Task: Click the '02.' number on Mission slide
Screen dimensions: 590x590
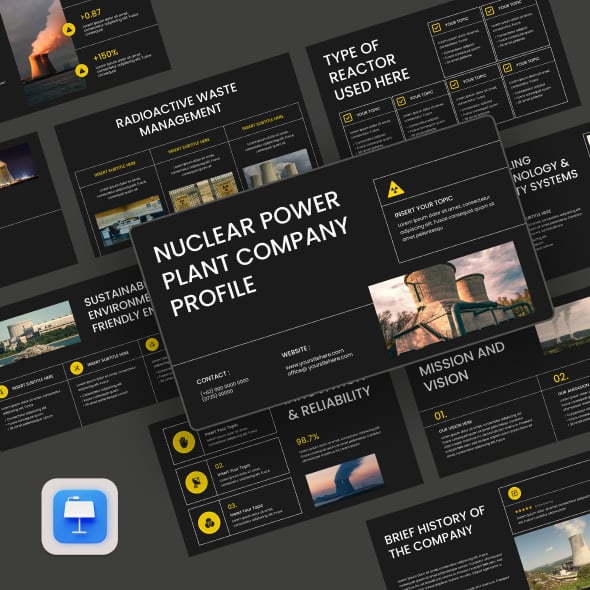Action: tap(561, 377)
